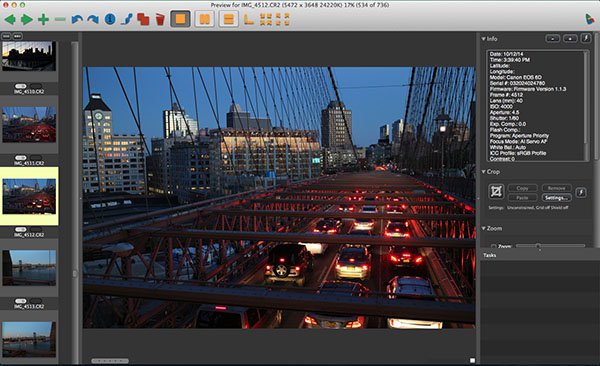This screenshot has height=366, width=600.
Task: Click the orange L-shaped layout icon
Action: pos(249,19)
